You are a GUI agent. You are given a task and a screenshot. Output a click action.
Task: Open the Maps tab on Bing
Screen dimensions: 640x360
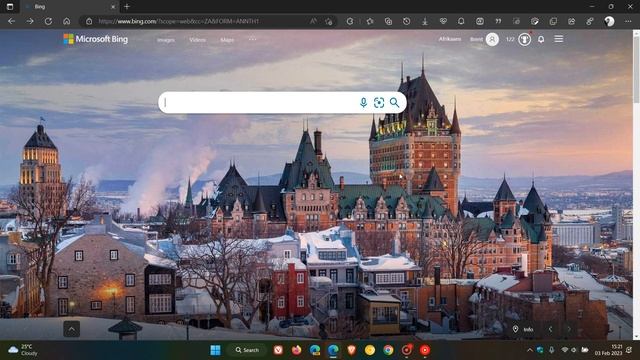tap(227, 40)
